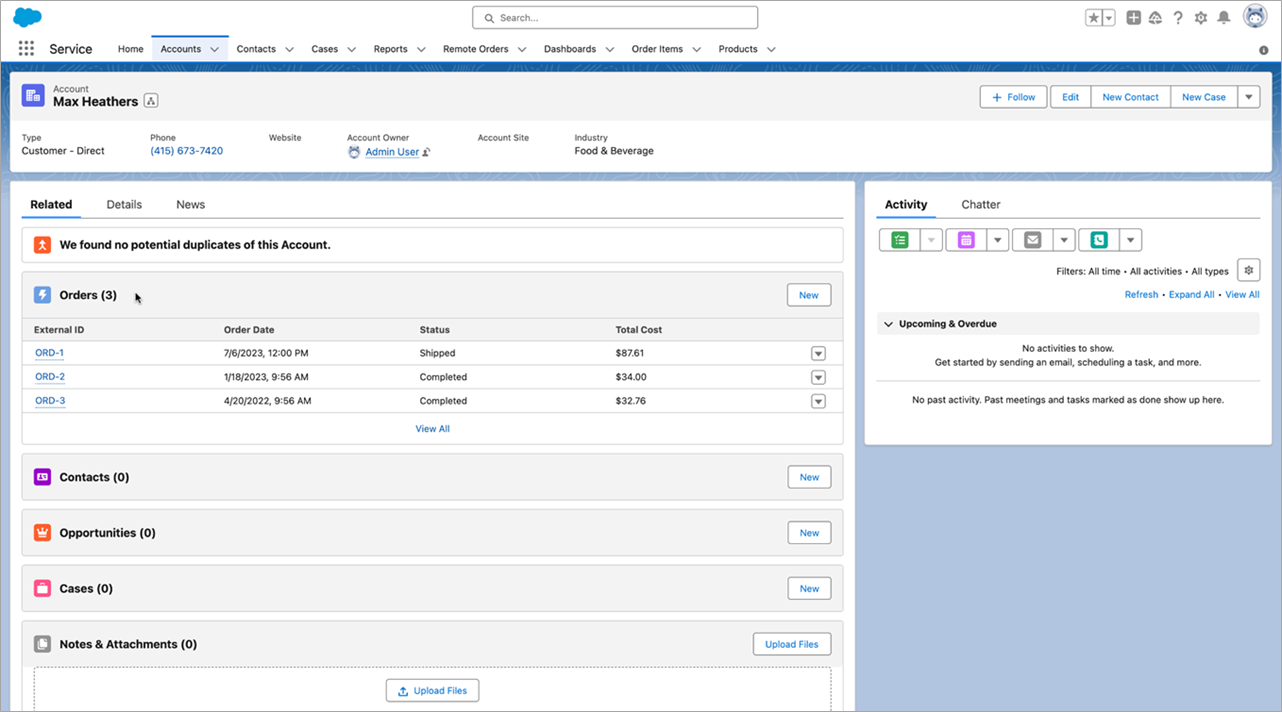Open the ORD-2 order link
Screen dimensions: 1282x712
tap(50, 377)
